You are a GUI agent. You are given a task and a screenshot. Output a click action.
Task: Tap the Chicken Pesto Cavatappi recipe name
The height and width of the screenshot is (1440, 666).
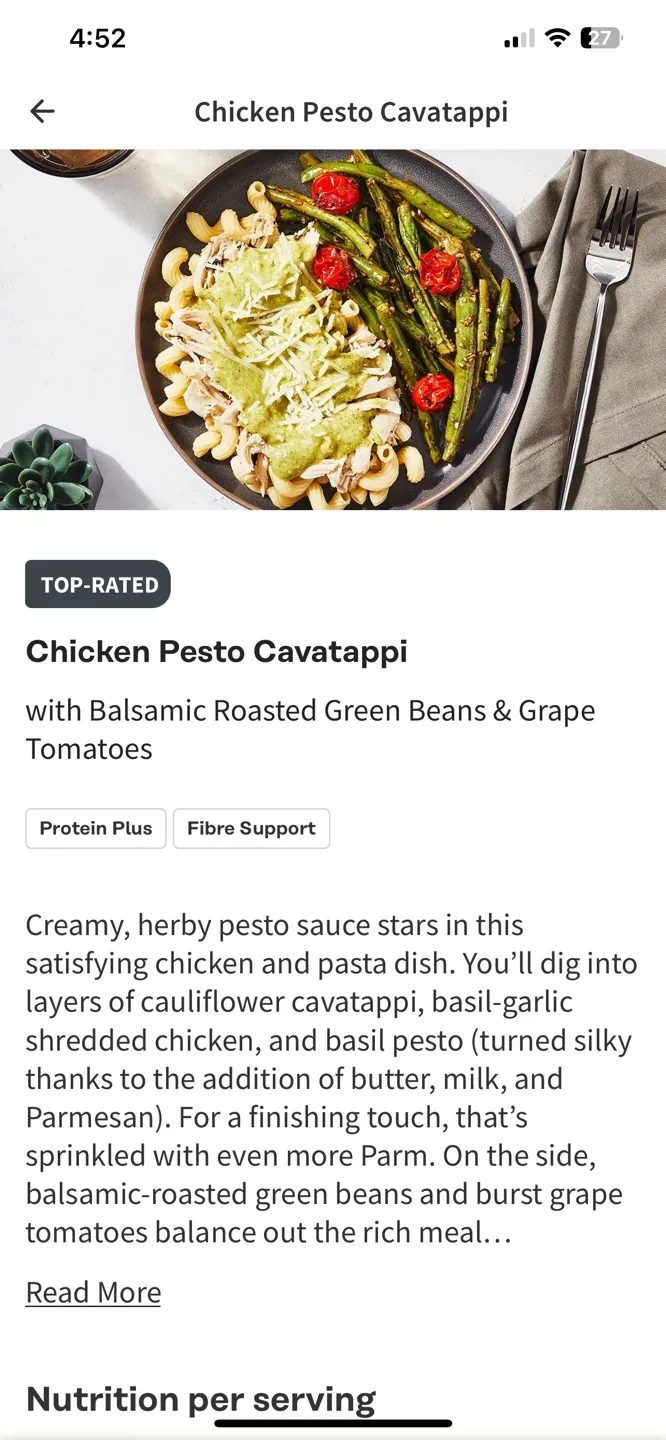[217, 651]
